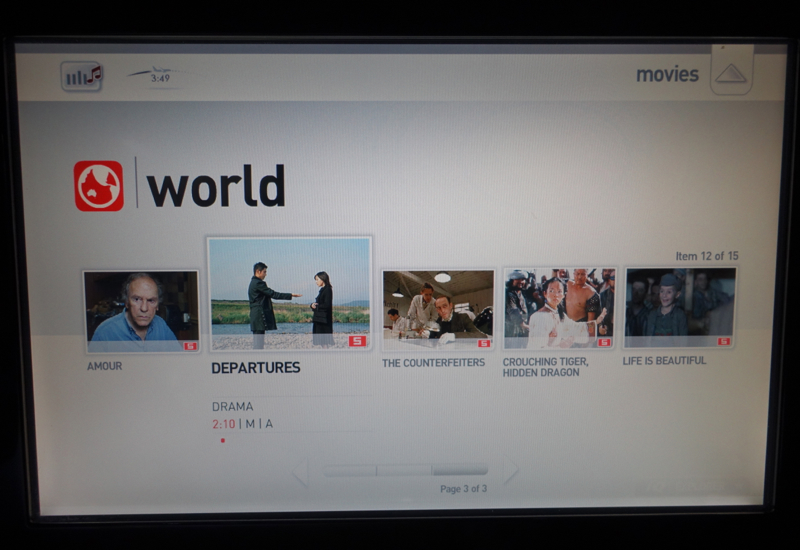Click LIFE IS BEAUTIFUL title text

[664, 361]
